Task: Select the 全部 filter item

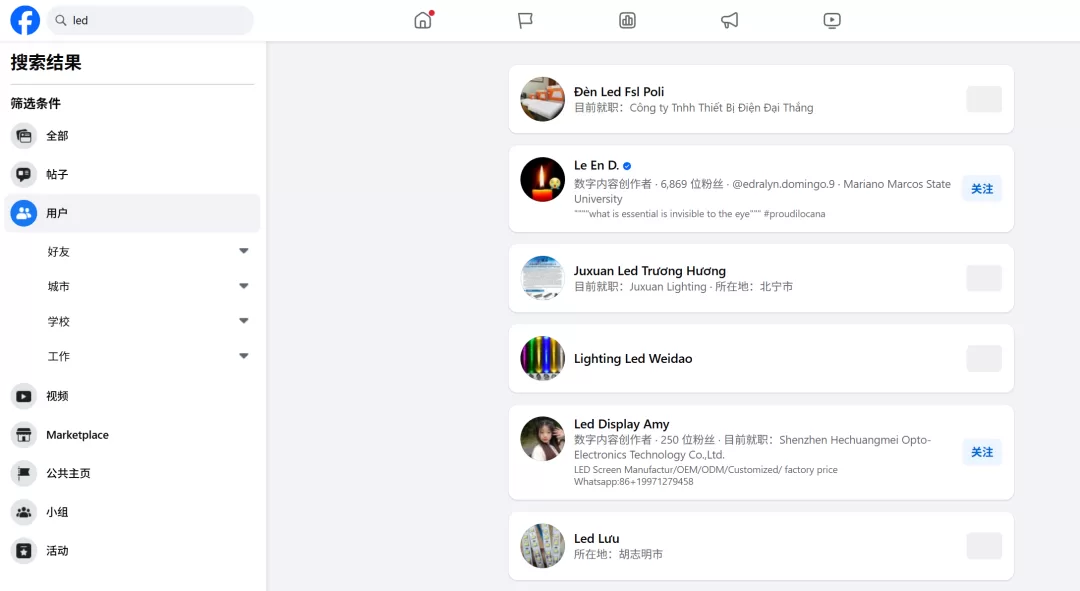Action: click(132, 136)
